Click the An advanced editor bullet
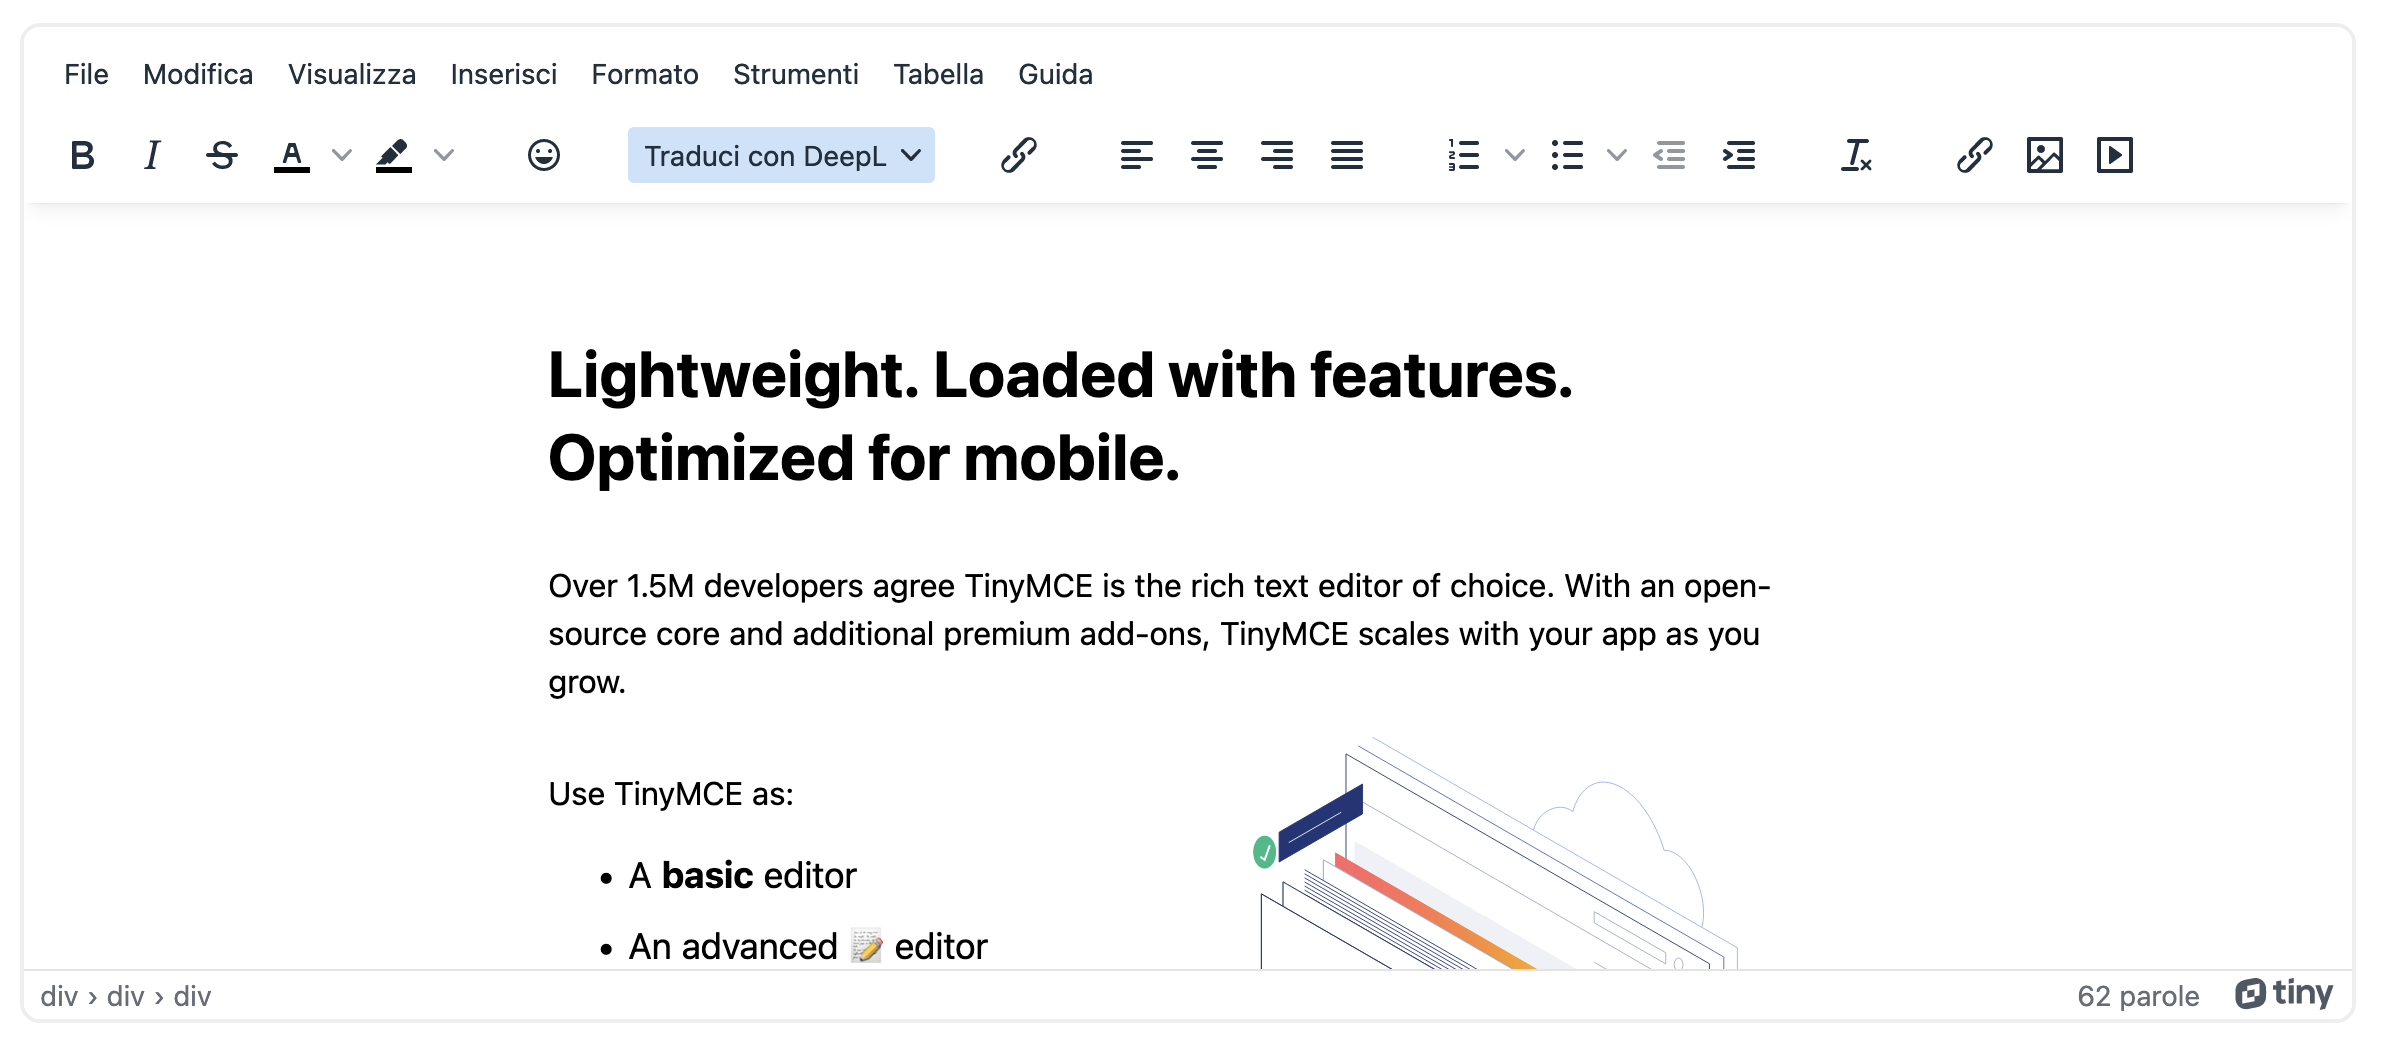 click(808, 946)
